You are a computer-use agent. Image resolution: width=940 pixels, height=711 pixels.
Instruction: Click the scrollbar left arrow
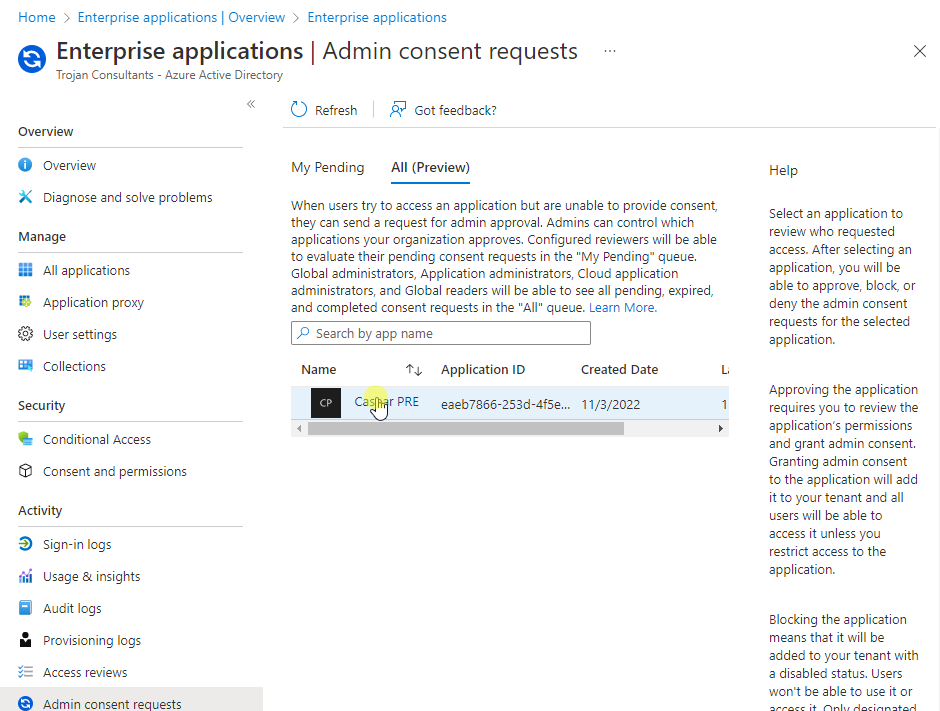point(299,428)
